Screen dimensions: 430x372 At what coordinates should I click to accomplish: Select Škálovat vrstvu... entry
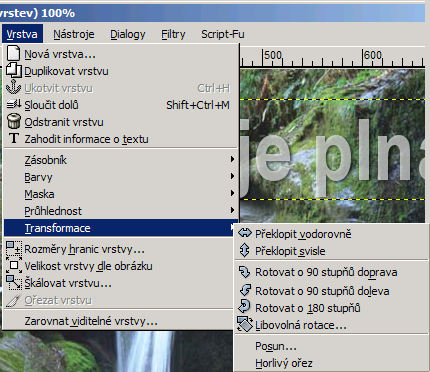tap(119, 283)
